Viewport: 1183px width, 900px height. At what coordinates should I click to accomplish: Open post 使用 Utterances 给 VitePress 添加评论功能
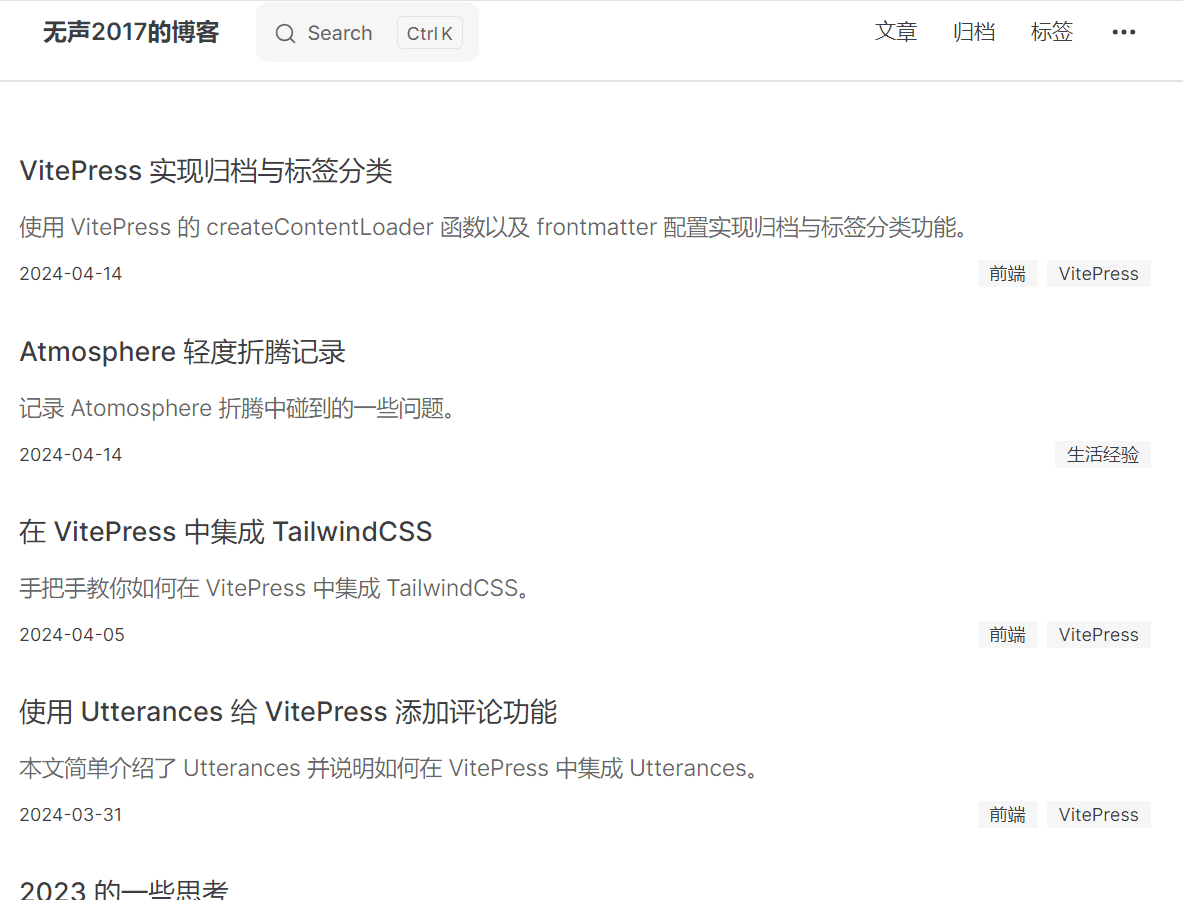click(x=288, y=712)
